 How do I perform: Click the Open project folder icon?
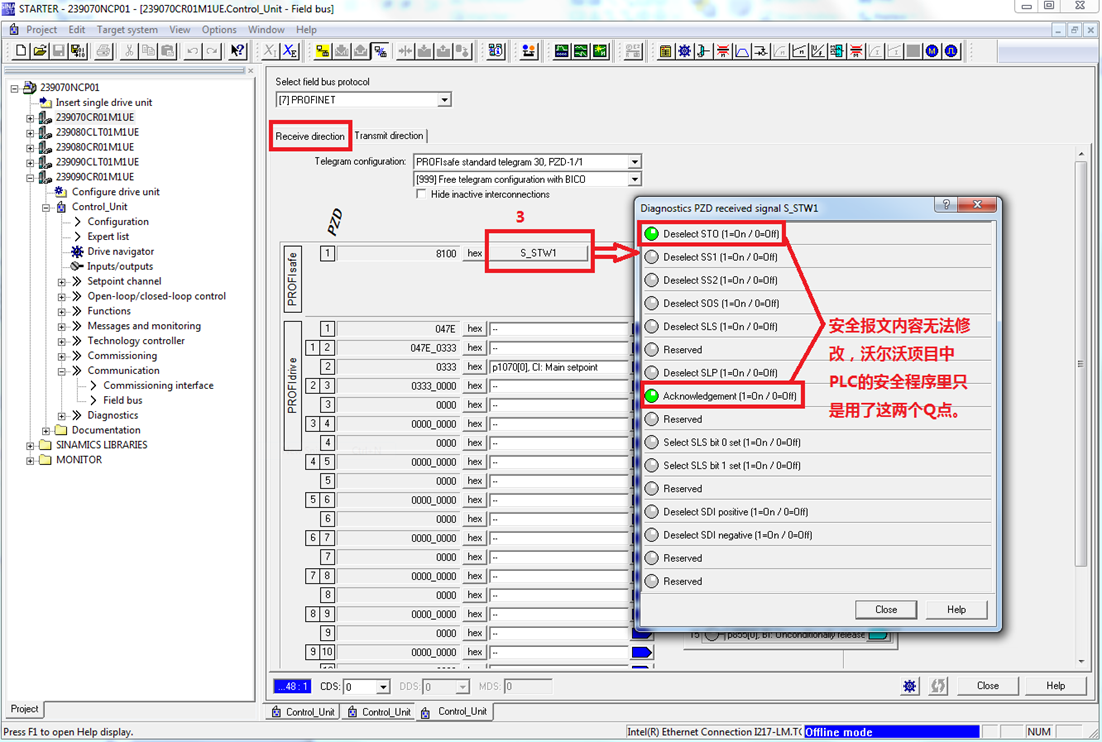point(40,51)
